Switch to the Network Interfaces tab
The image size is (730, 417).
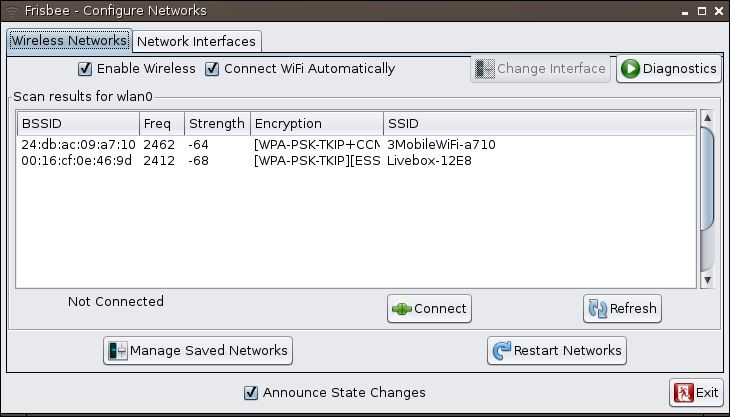click(x=196, y=42)
